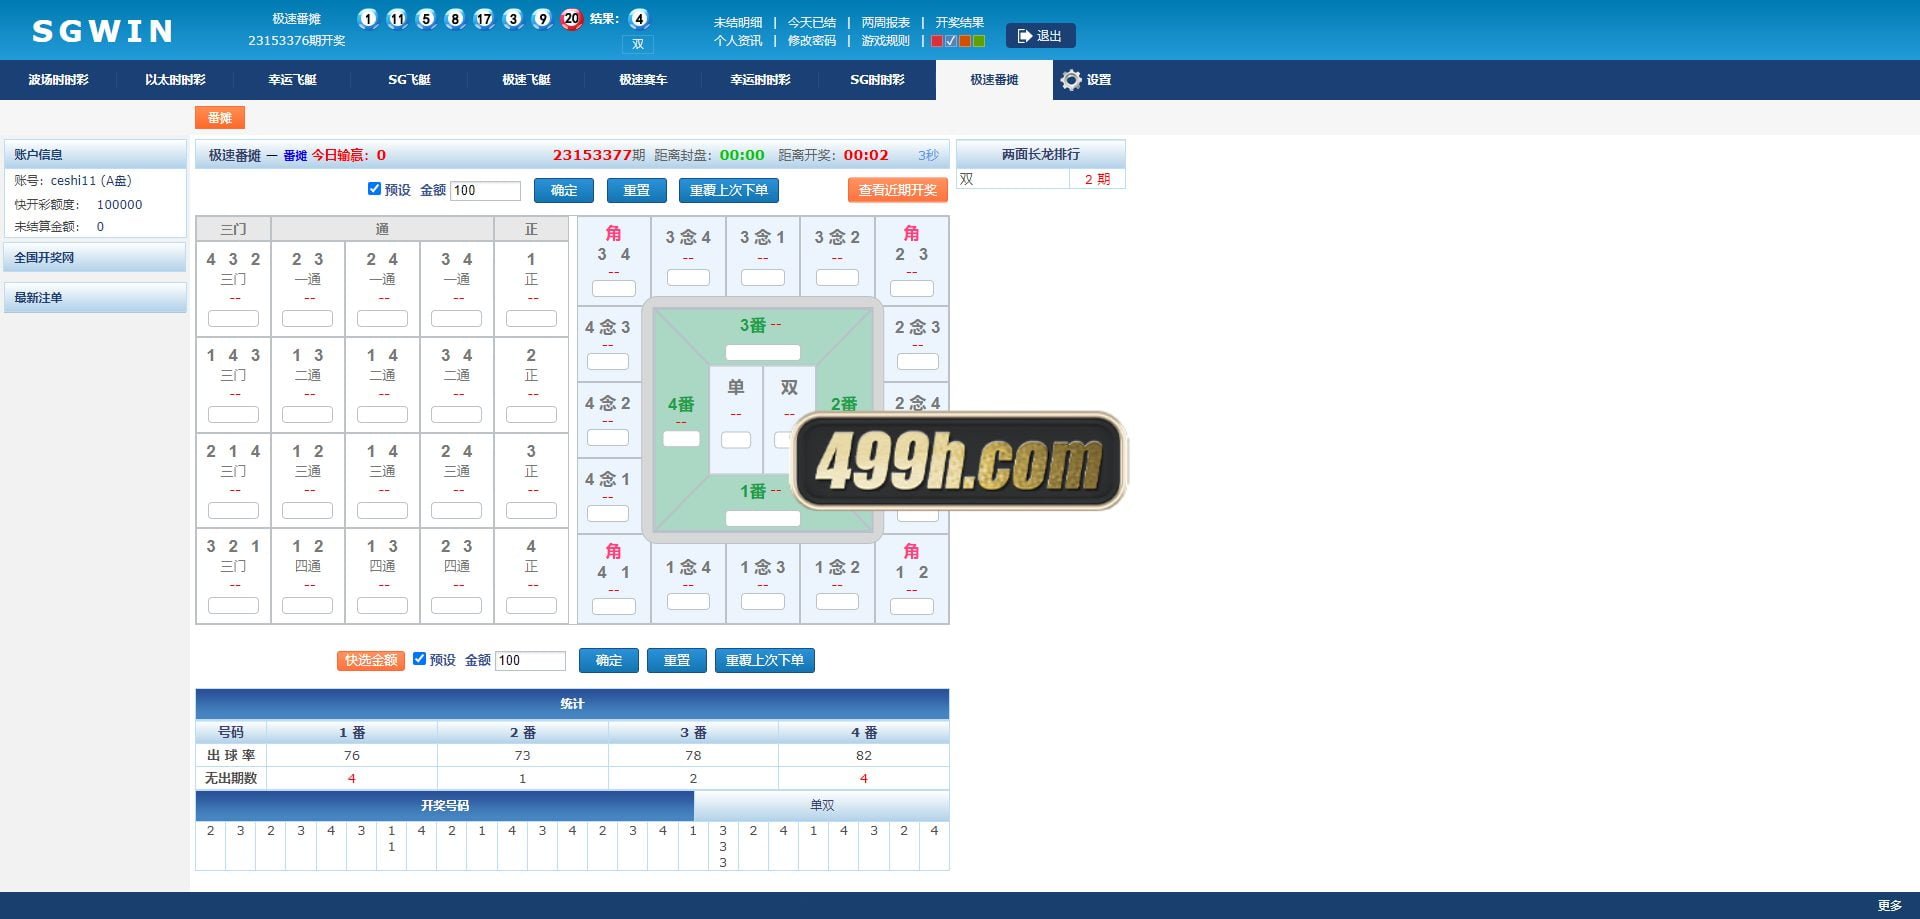Viewport: 1920px width, 919px height.
Task: Click the 3秒 refresh interval link
Action: [928, 155]
